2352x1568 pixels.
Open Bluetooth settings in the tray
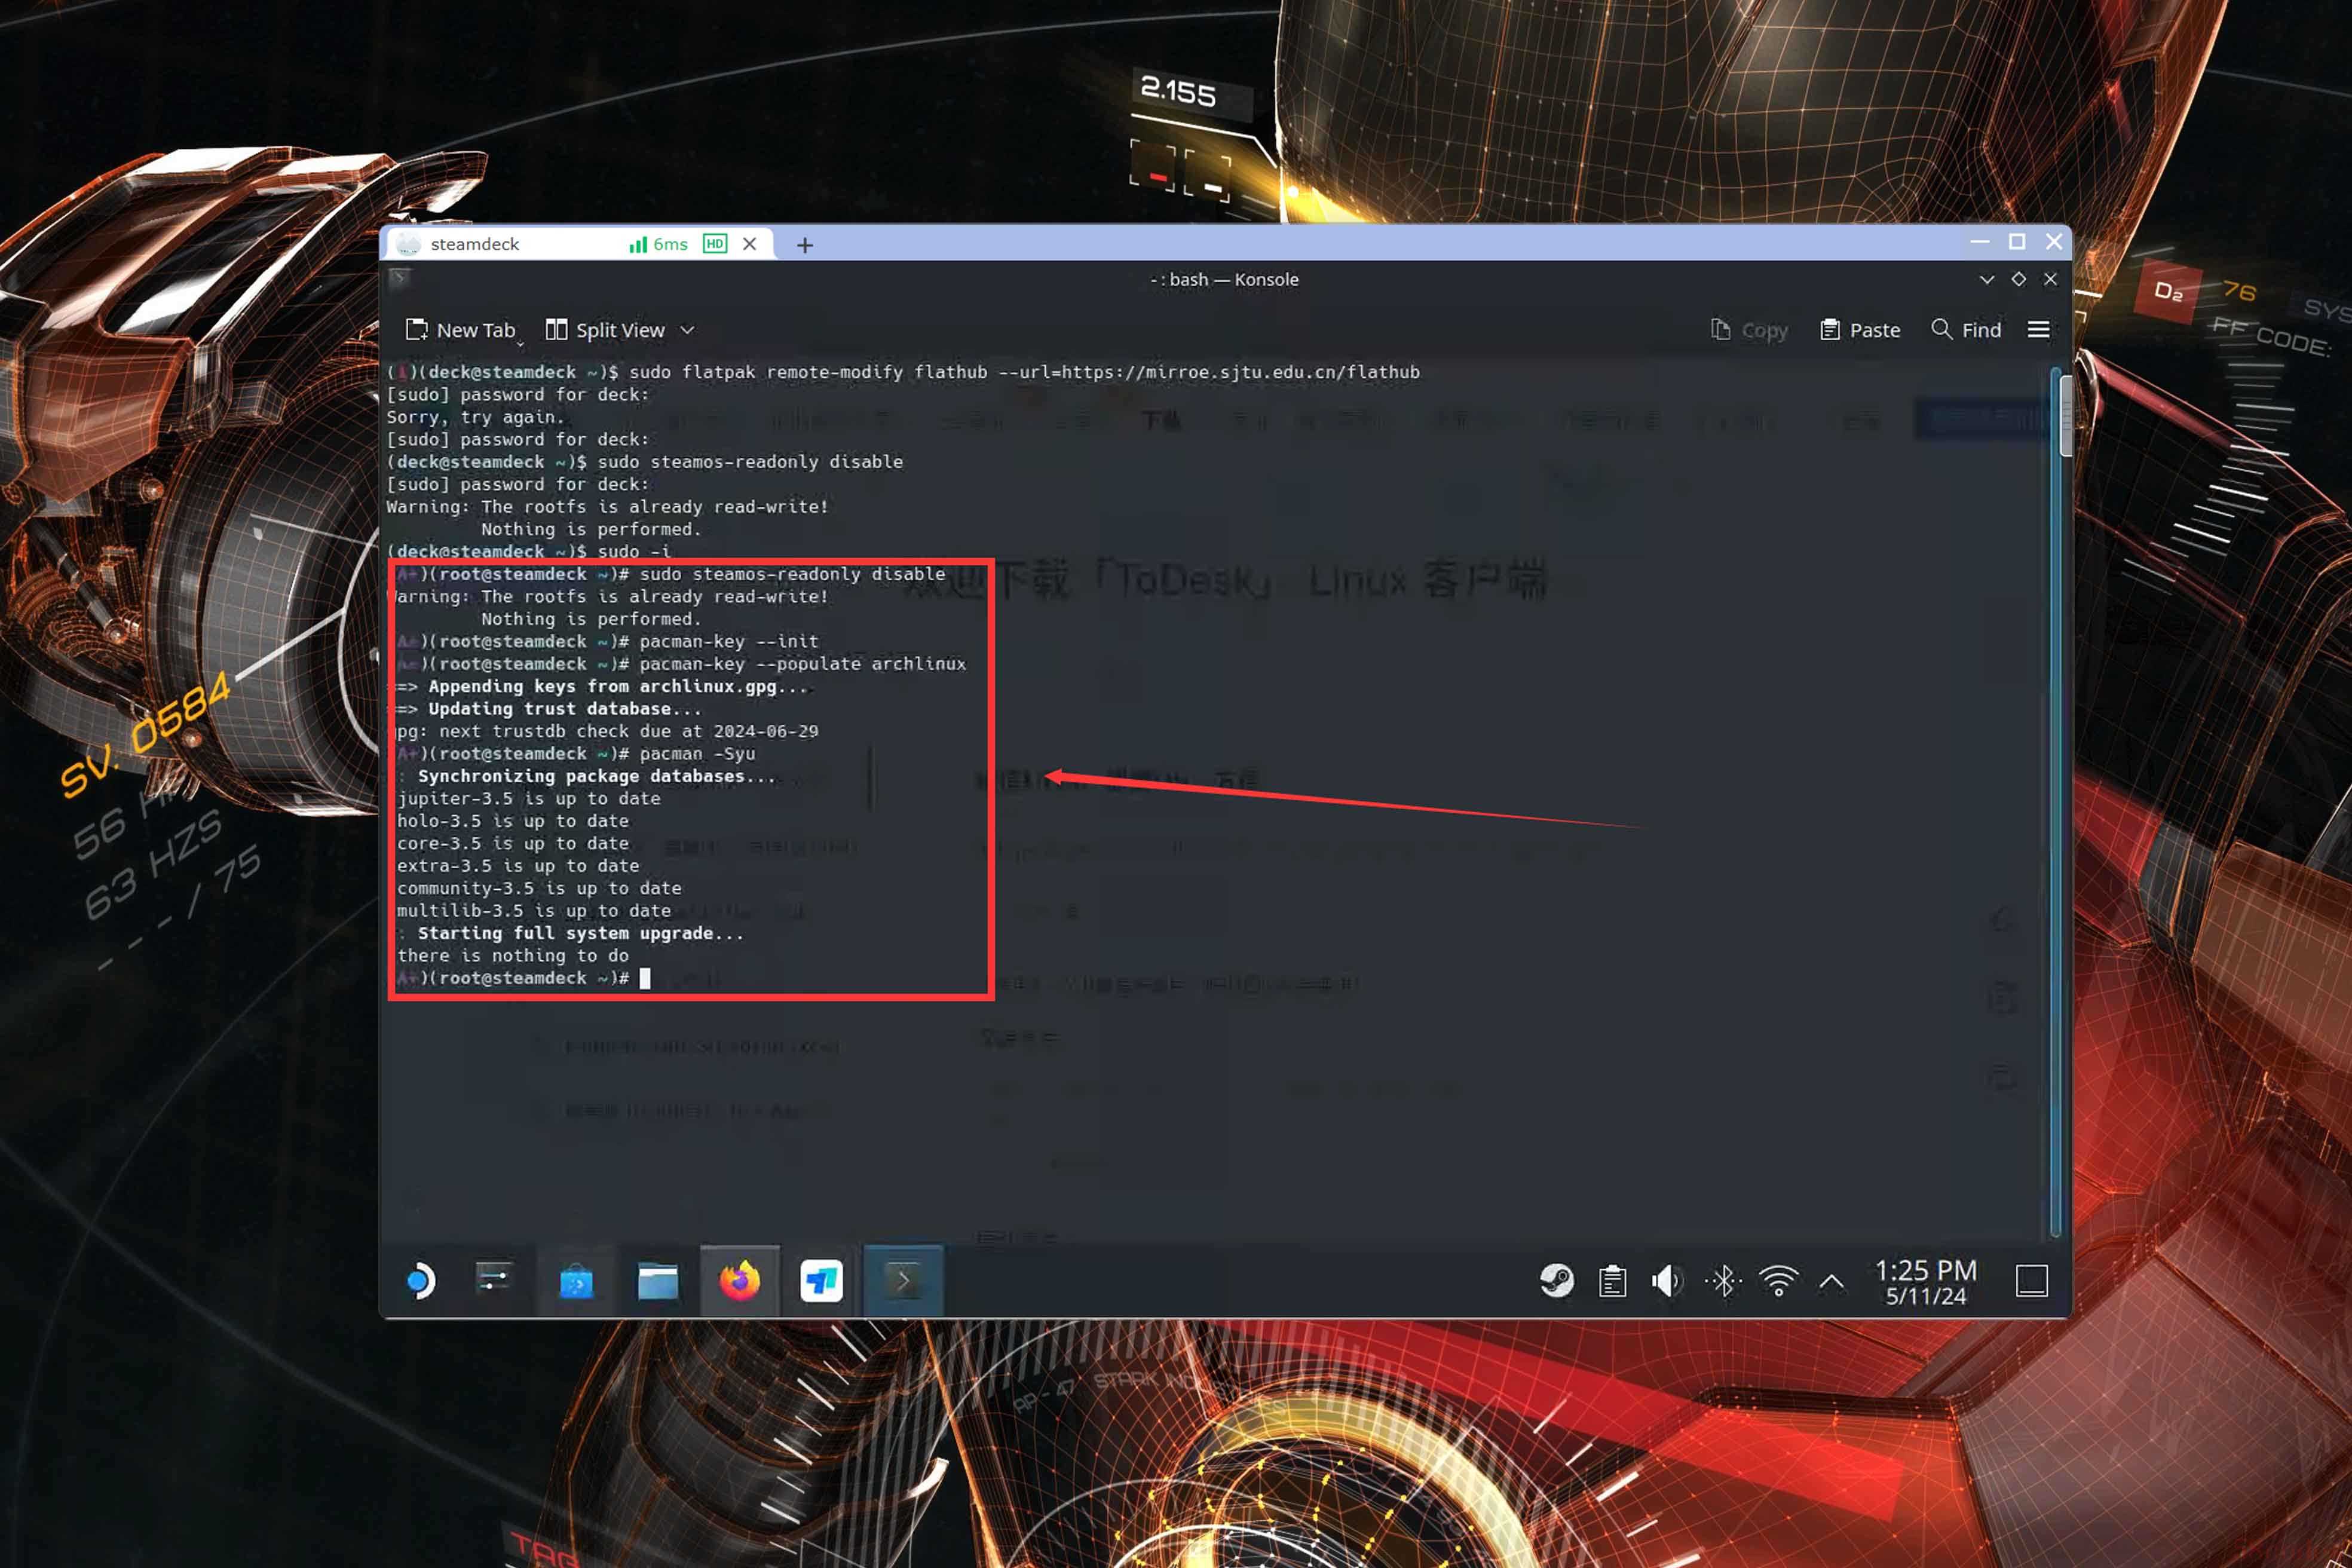tap(1723, 1280)
